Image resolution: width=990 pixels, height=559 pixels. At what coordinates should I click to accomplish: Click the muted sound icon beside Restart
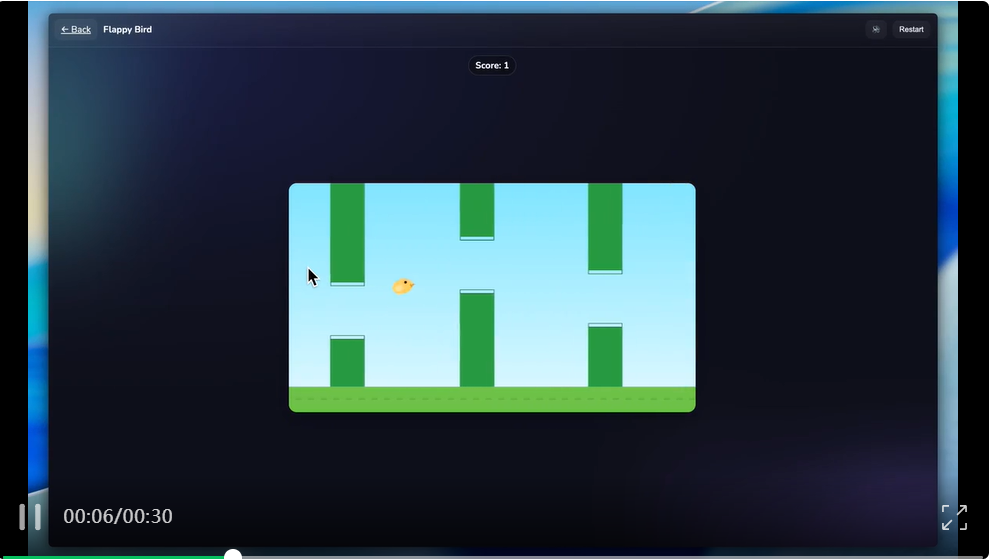876,30
